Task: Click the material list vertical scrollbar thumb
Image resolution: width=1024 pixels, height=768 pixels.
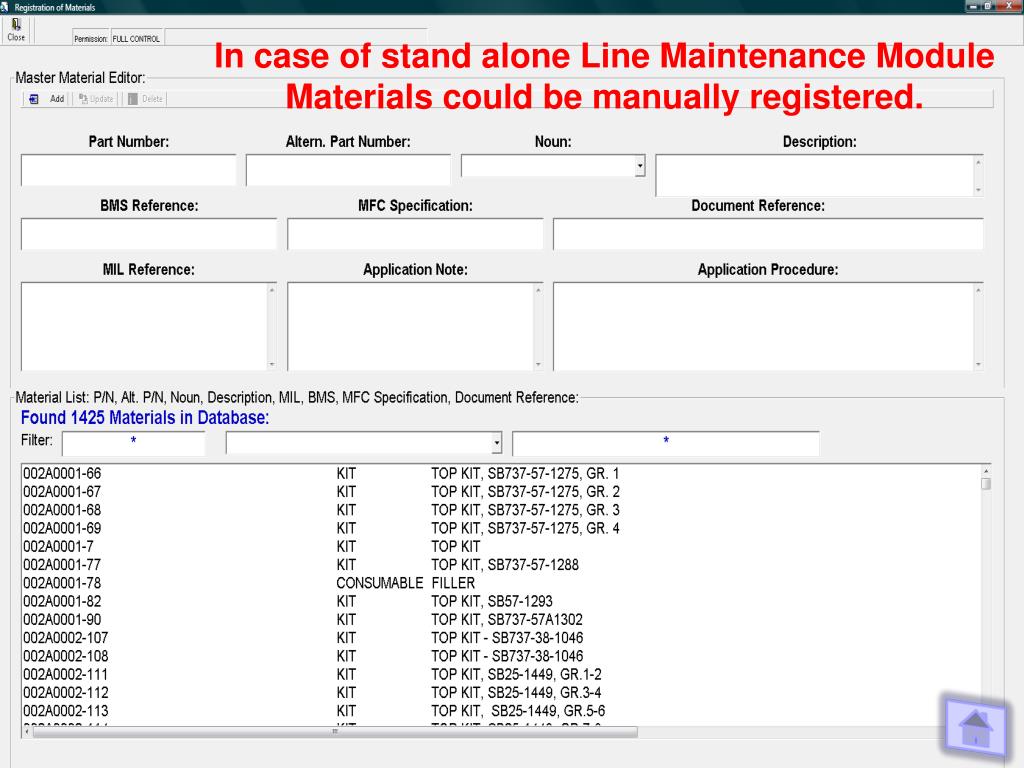Action: pos(986,484)
